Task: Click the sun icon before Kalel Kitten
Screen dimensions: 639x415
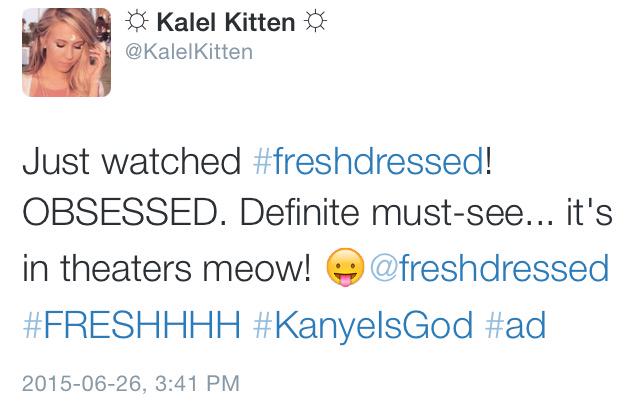Action: tap(136, 22)
